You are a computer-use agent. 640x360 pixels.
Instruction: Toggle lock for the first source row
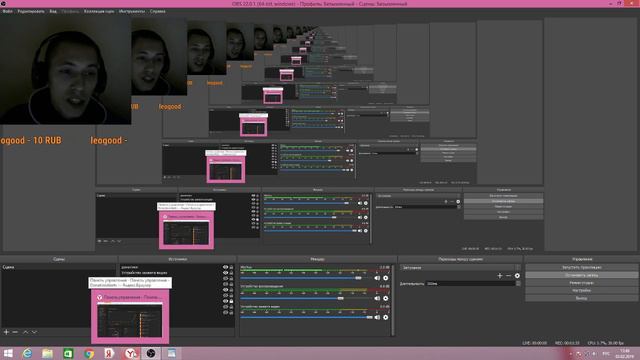(231, 267)
